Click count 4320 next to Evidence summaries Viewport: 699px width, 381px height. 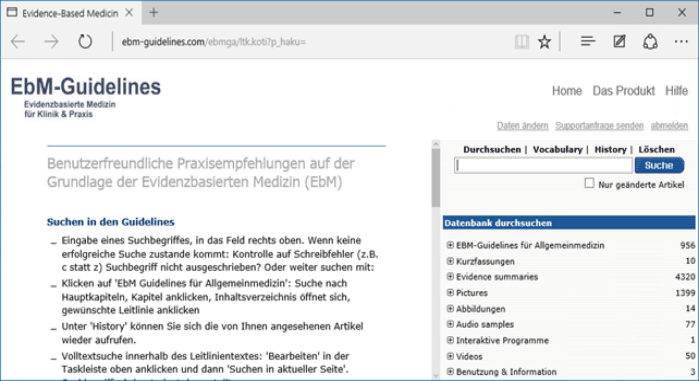click(x=685, y=277)
